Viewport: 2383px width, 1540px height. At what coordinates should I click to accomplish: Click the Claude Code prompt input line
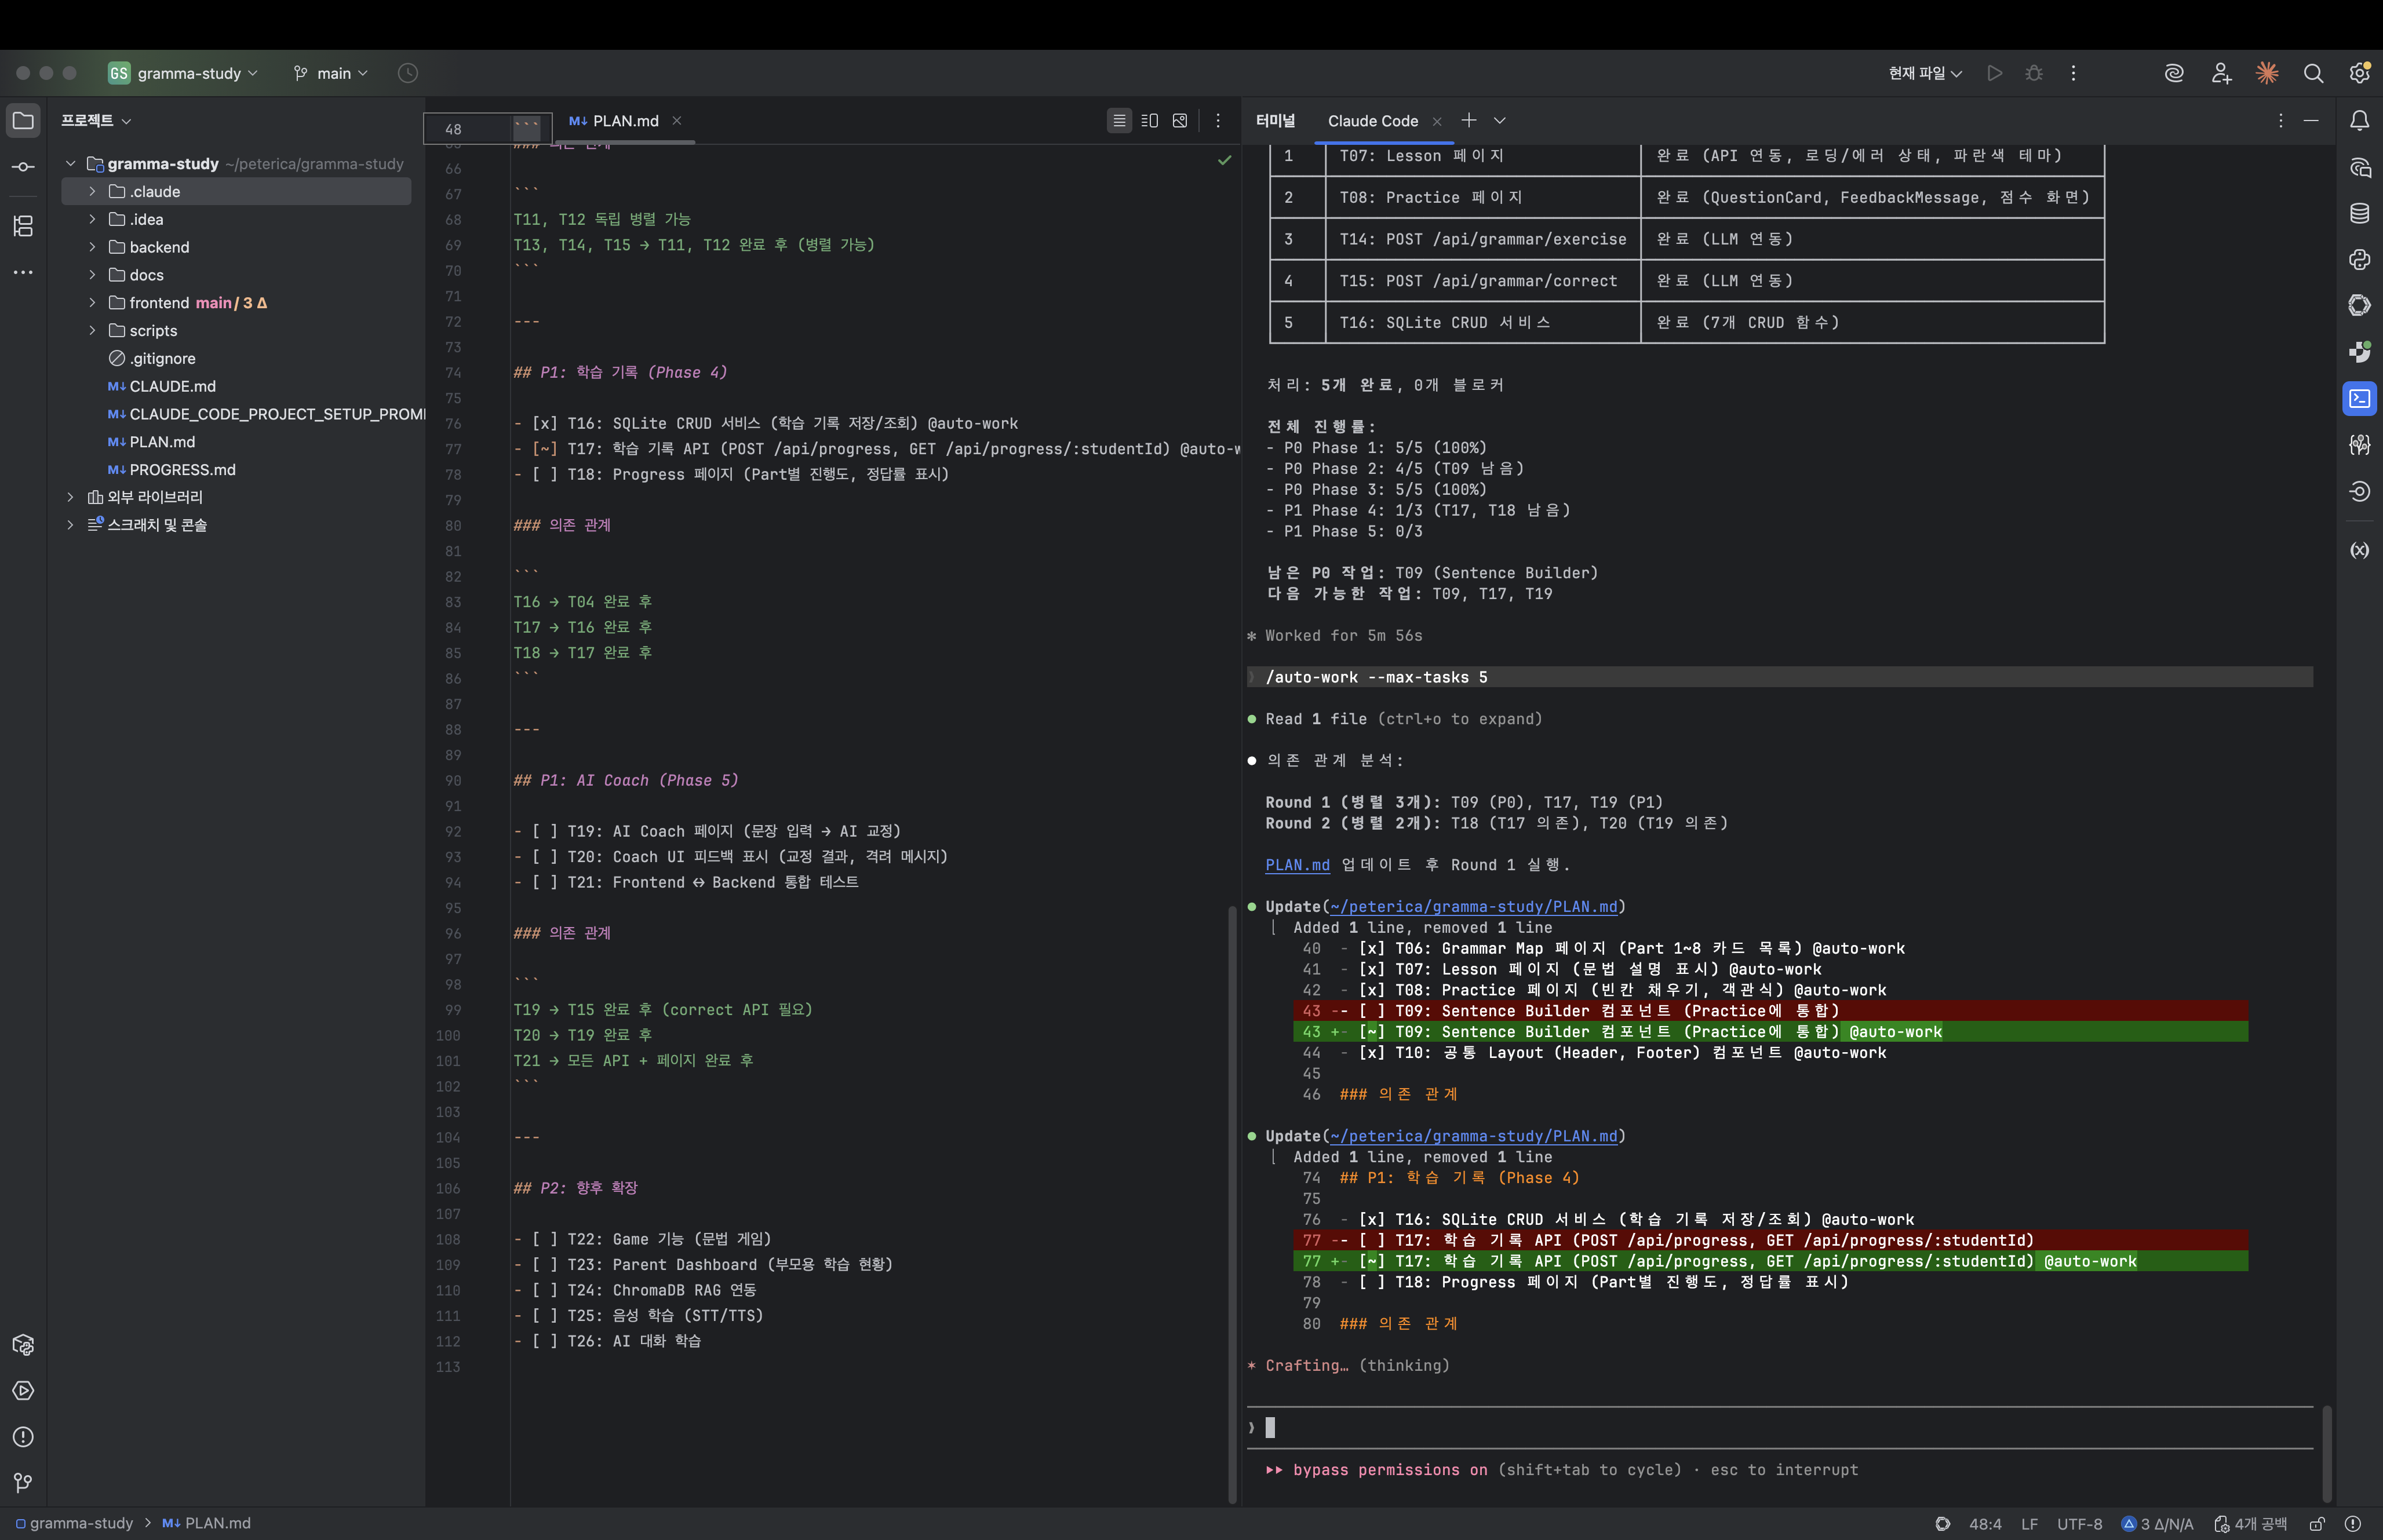[1700, 1427]
